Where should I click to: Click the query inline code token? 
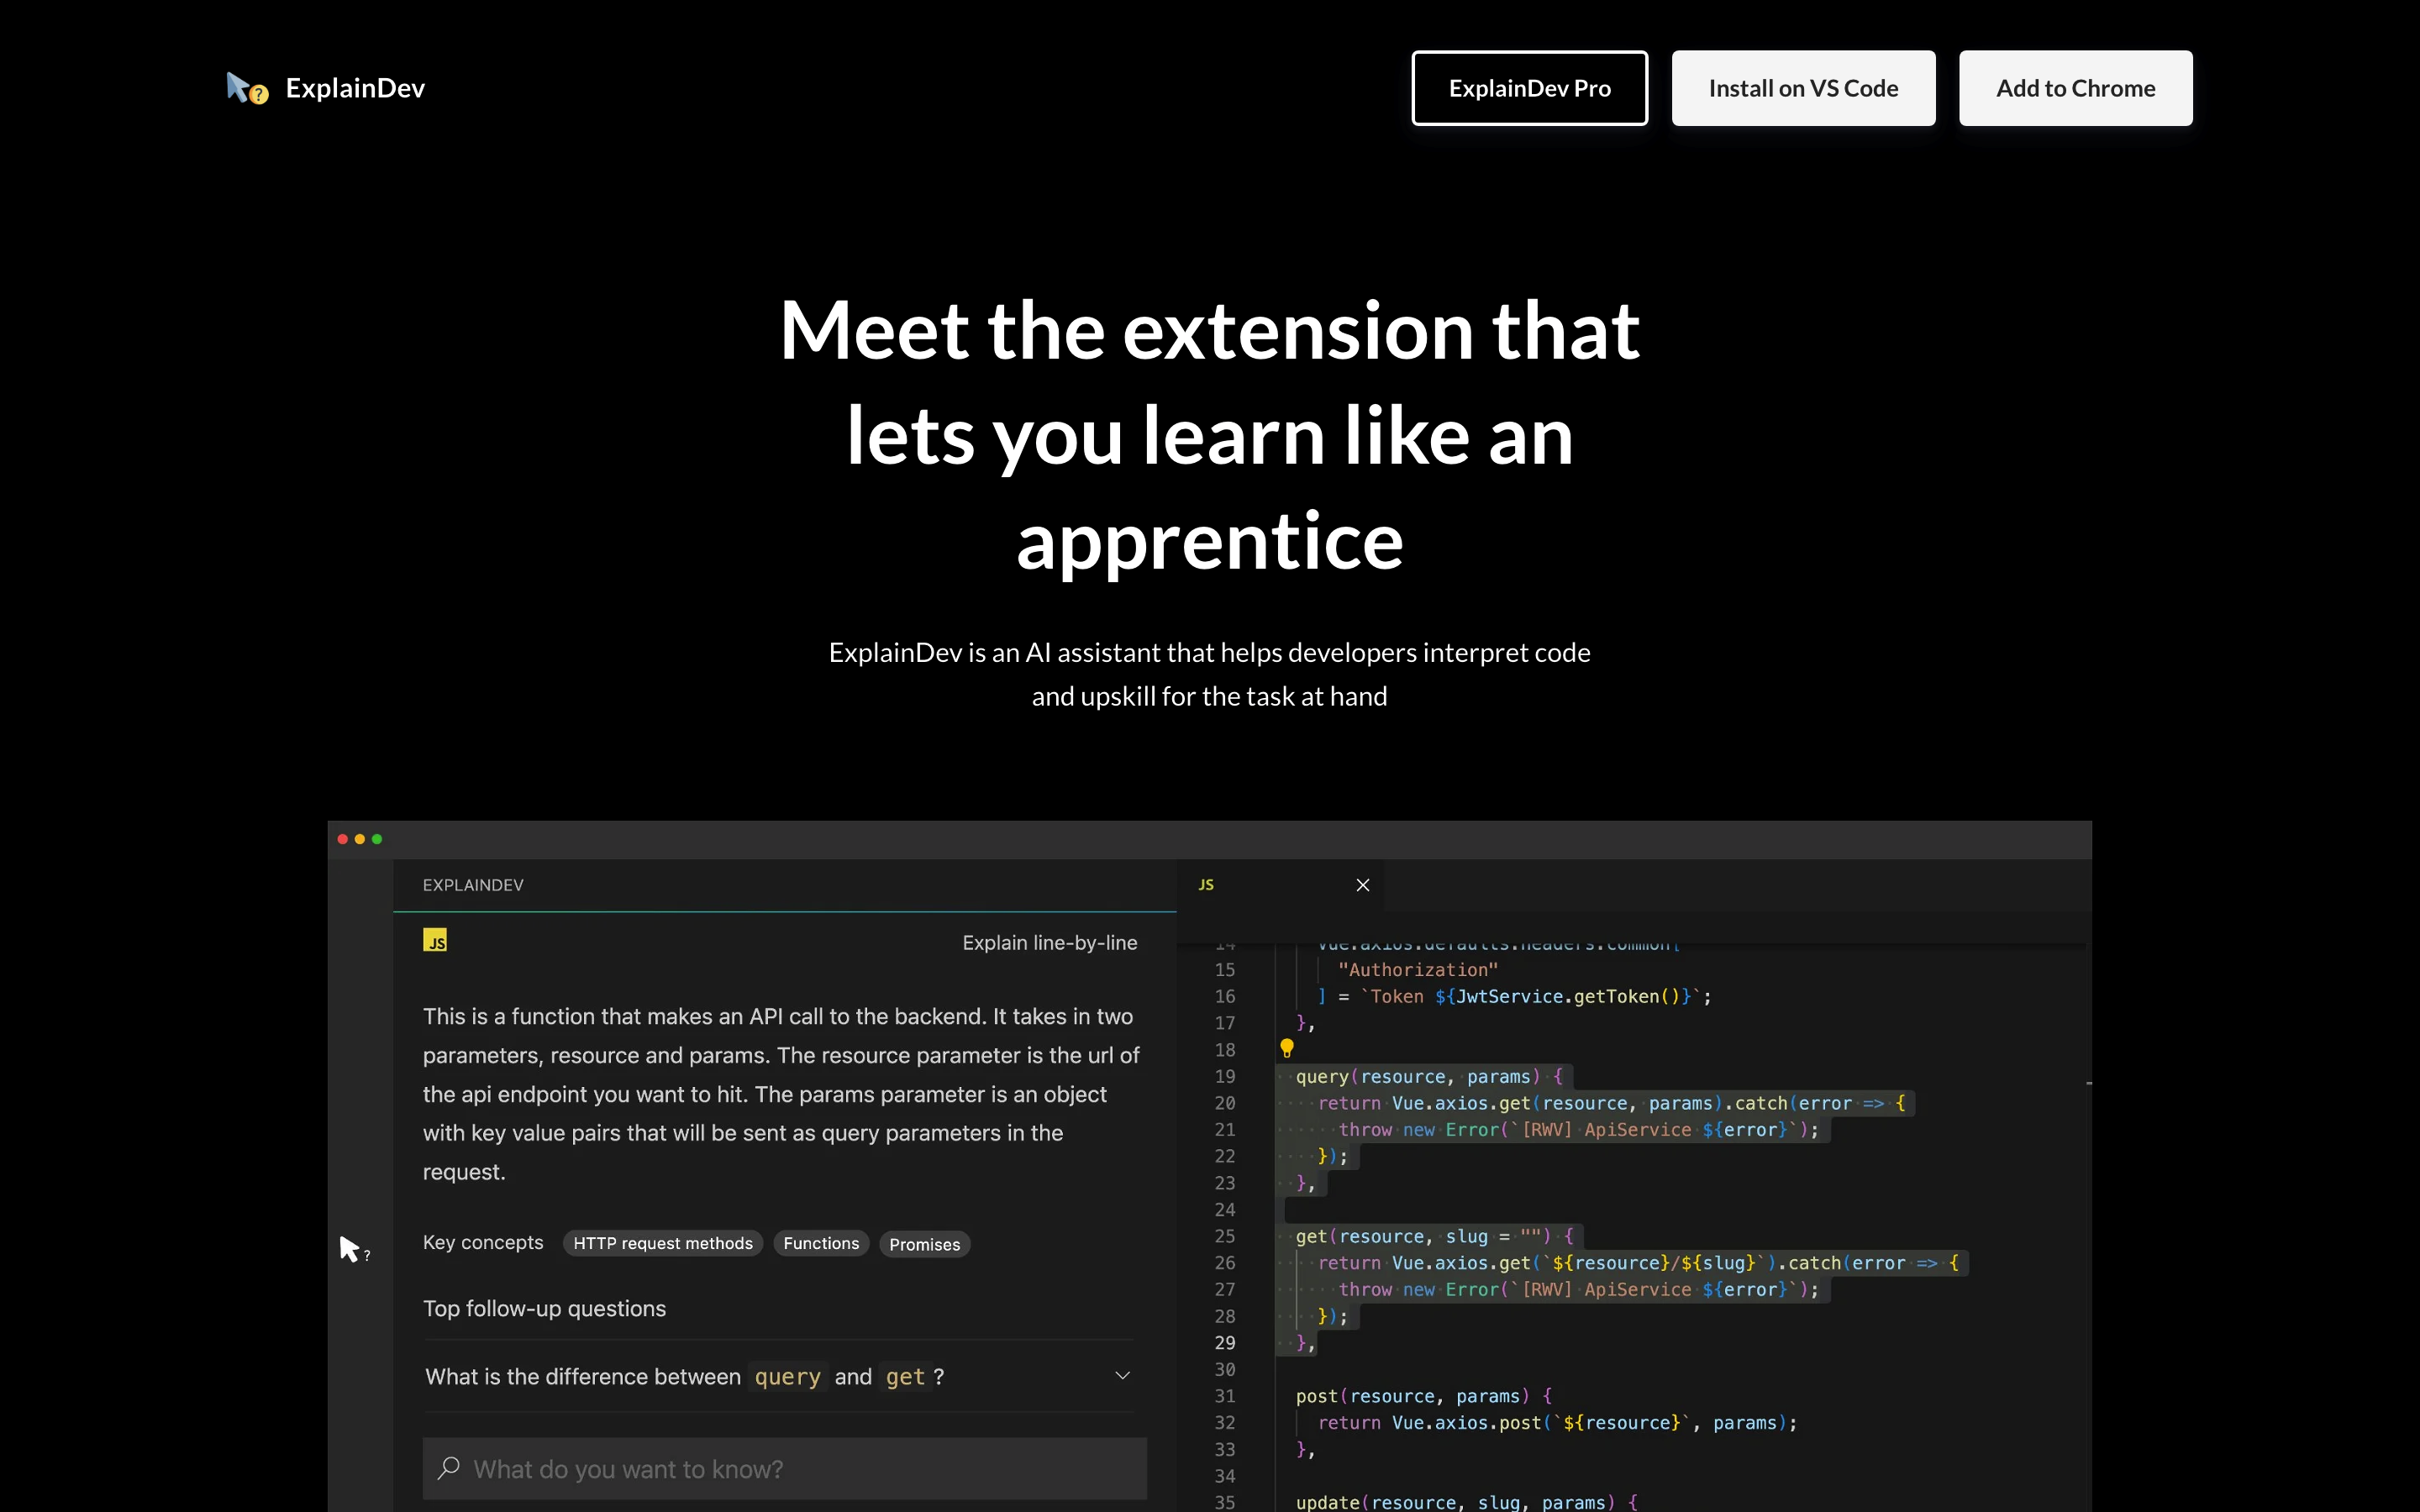(787, 1377)
